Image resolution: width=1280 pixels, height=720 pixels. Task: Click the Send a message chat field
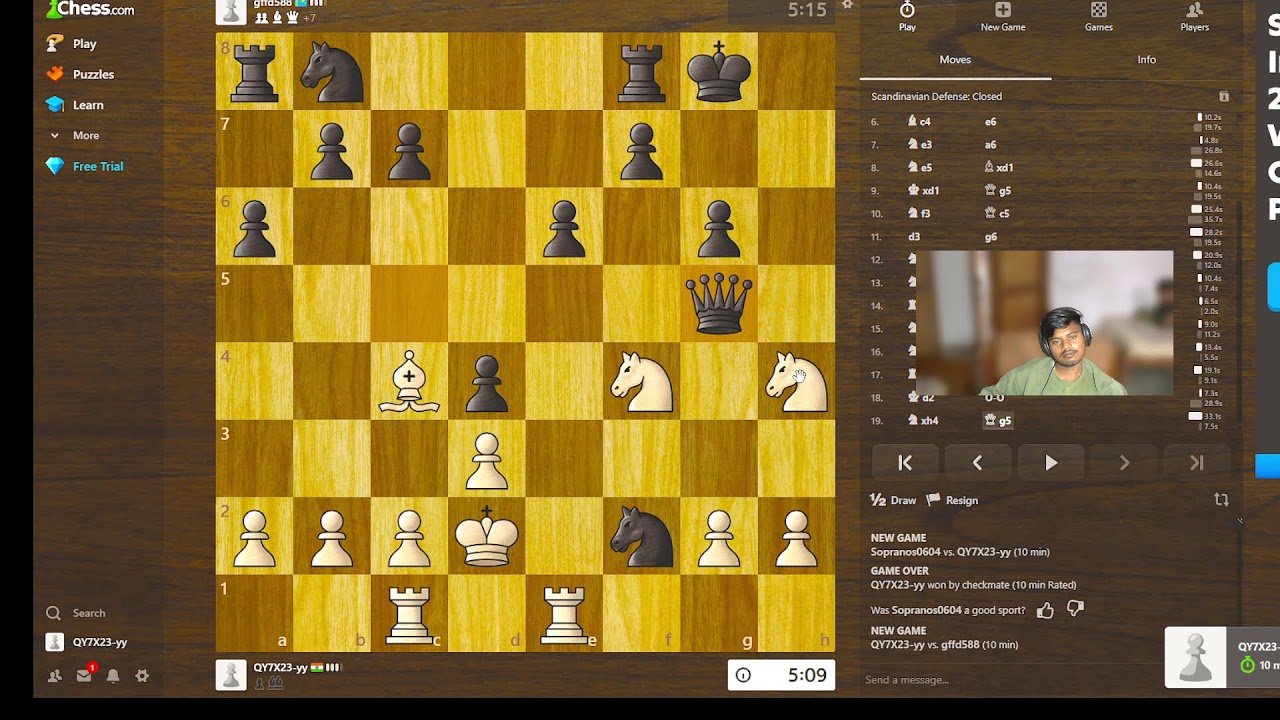(1010, 680)
